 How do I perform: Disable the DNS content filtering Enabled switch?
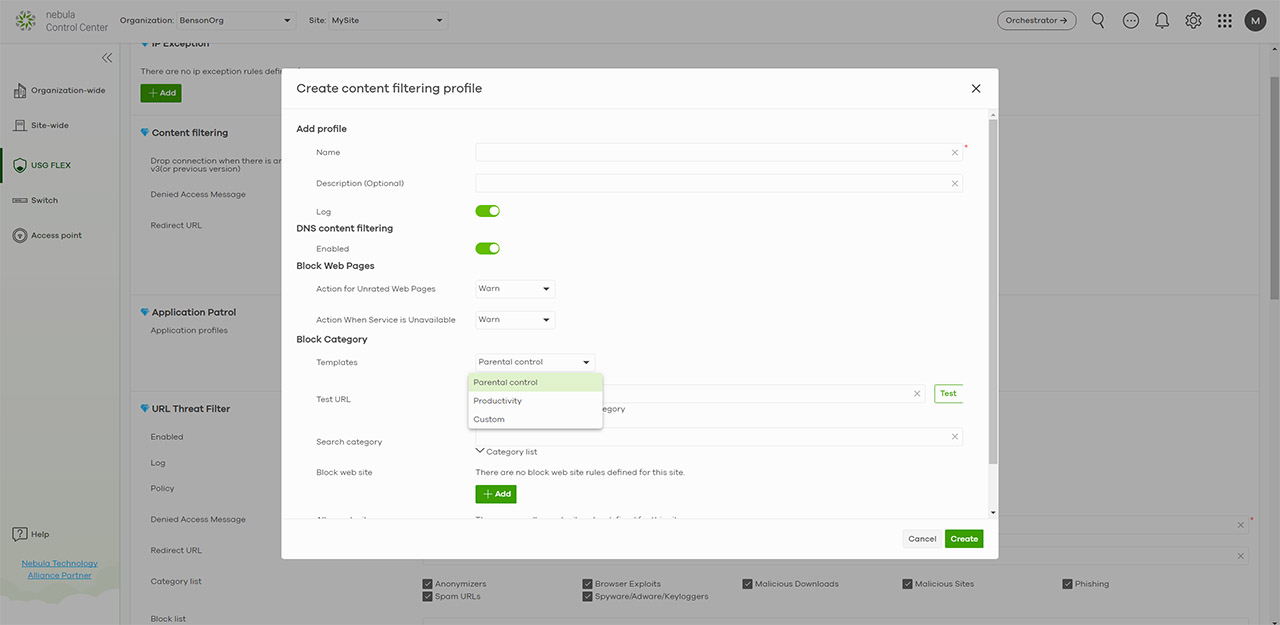488,248
